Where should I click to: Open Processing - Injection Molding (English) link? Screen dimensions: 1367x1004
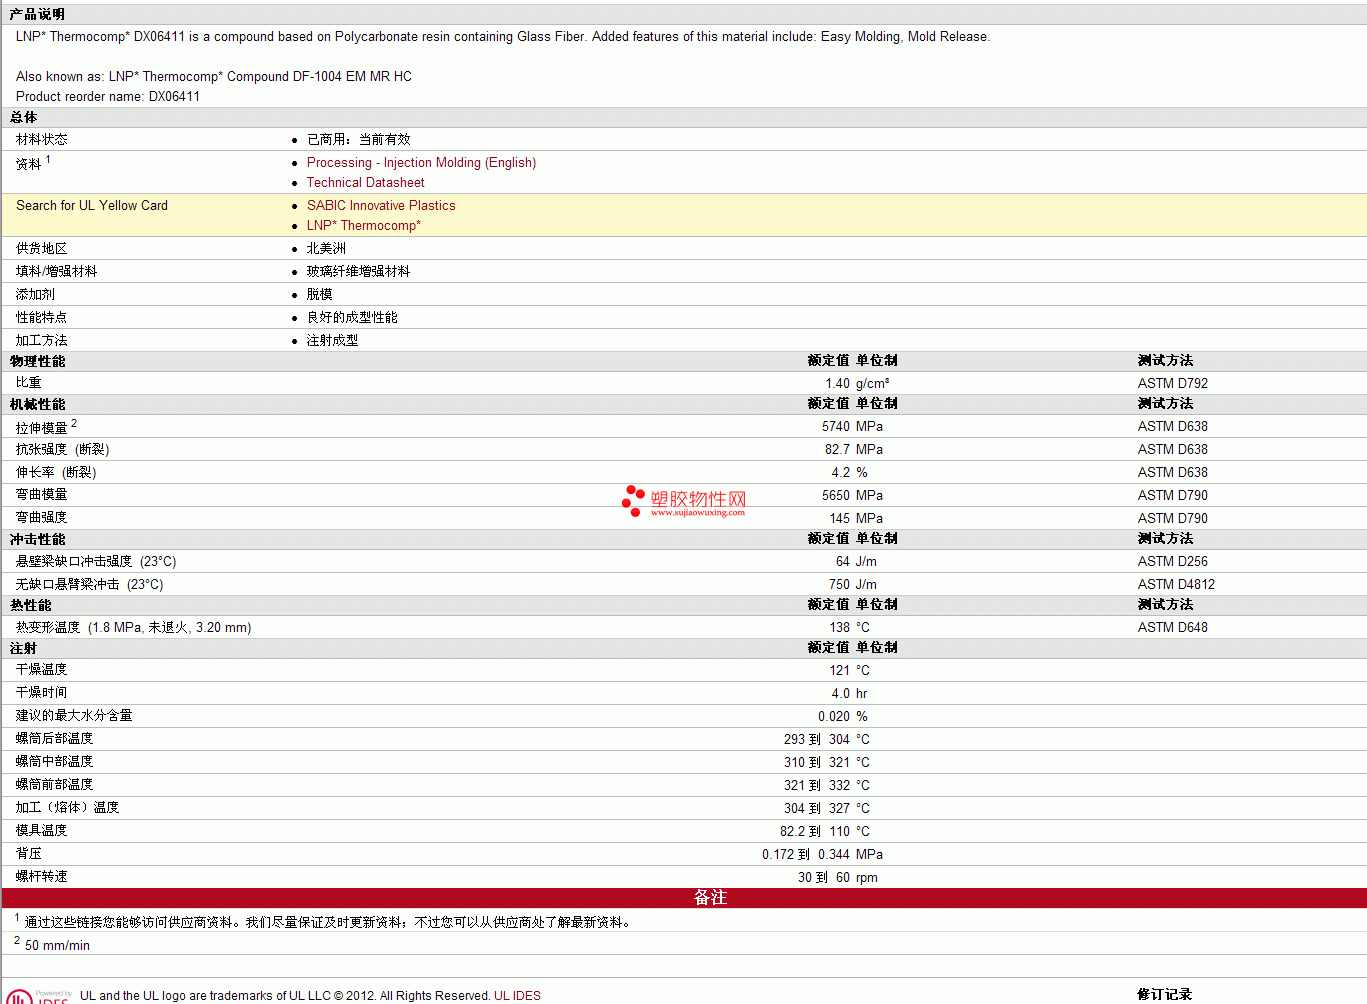(x=421, y=163)
